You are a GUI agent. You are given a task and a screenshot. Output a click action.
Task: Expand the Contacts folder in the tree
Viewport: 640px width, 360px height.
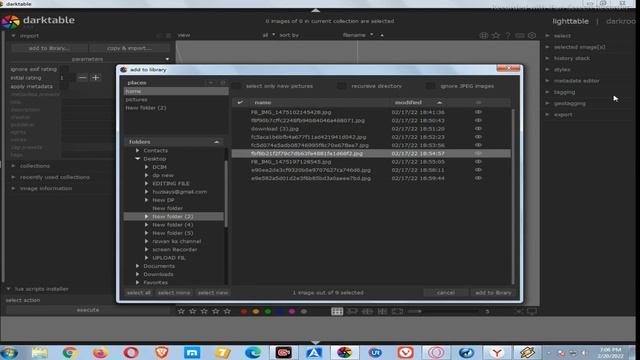(x=138, y=151)
